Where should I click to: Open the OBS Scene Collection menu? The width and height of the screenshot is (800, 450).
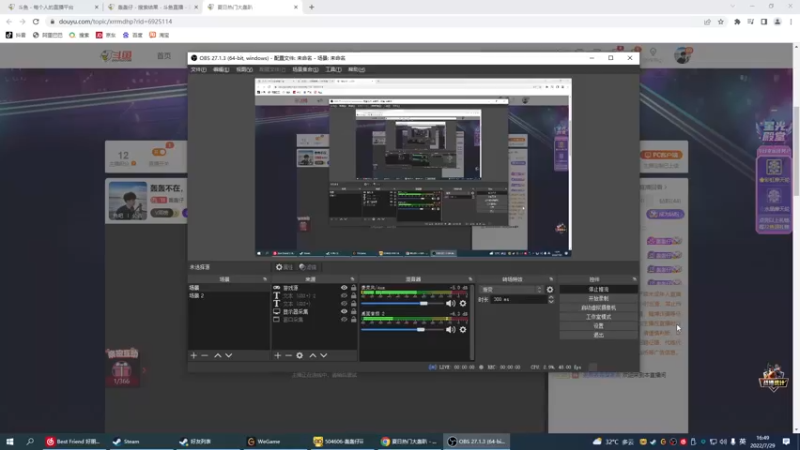click(305, 69)
